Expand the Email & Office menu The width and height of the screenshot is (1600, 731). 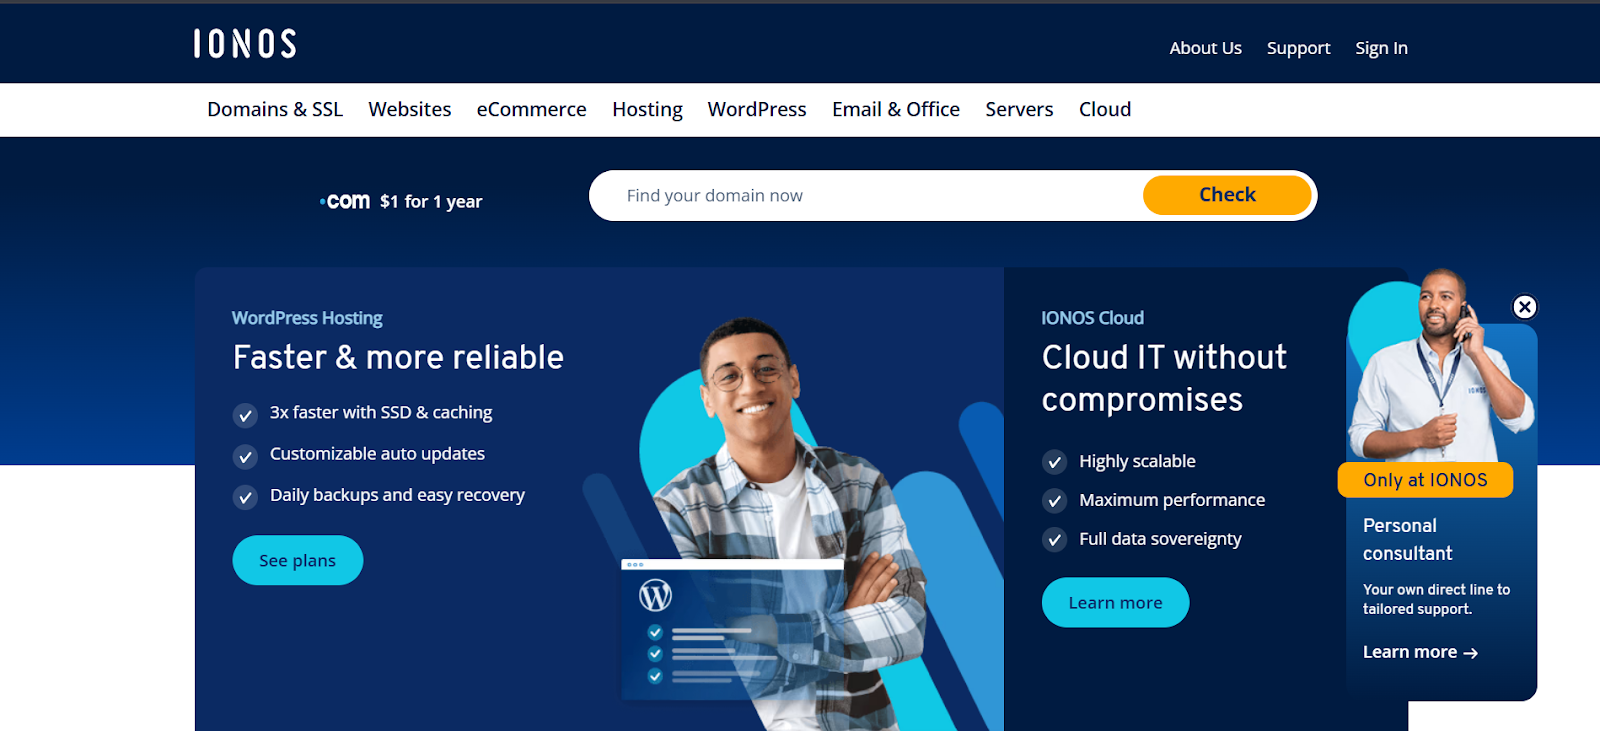pyautogui.click(x=895, y=109)
